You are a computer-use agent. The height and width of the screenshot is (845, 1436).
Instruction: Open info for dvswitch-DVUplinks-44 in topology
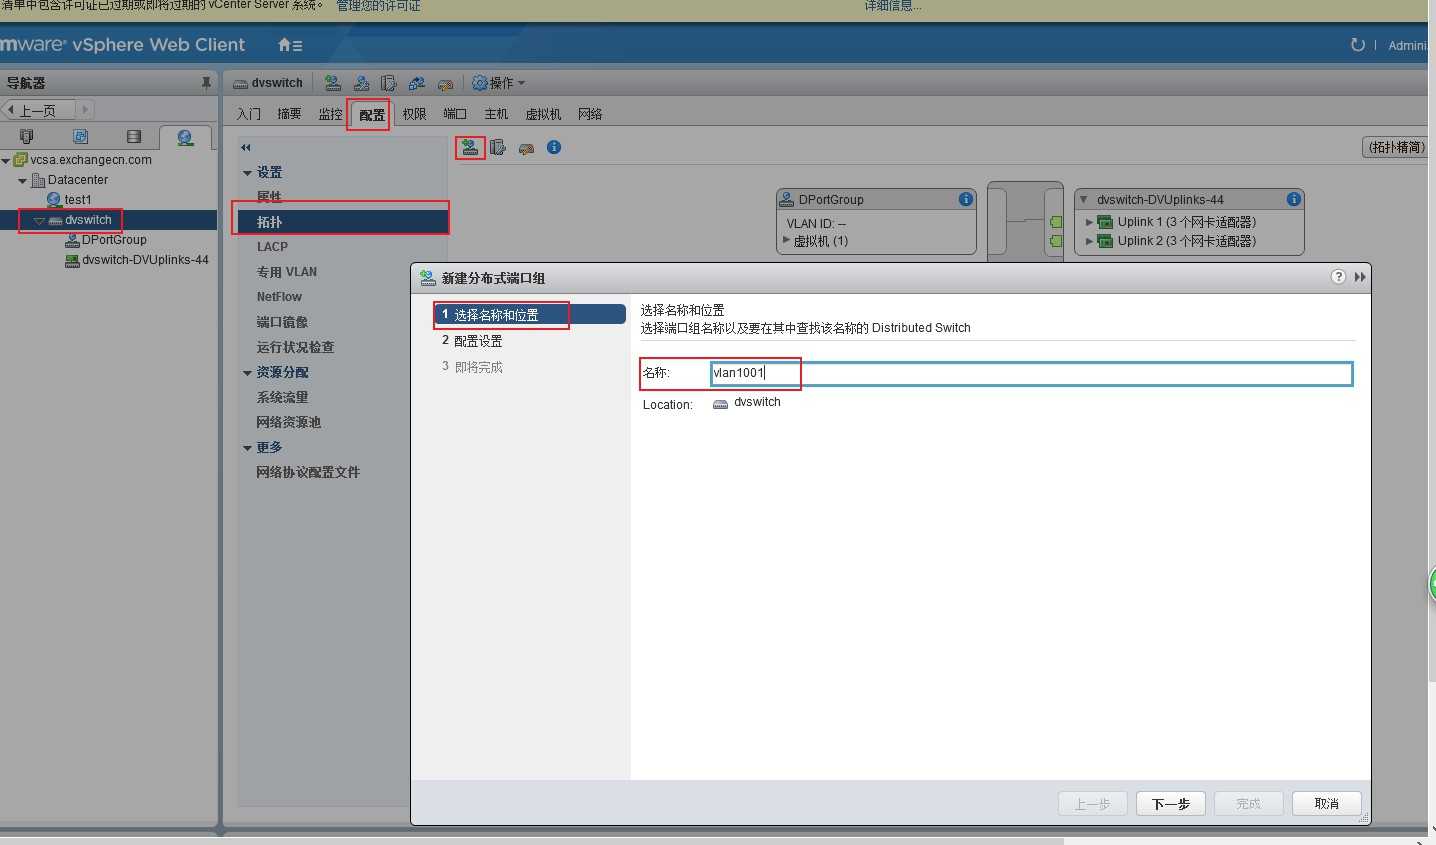pyautogui.click(x=1293, y=199)
